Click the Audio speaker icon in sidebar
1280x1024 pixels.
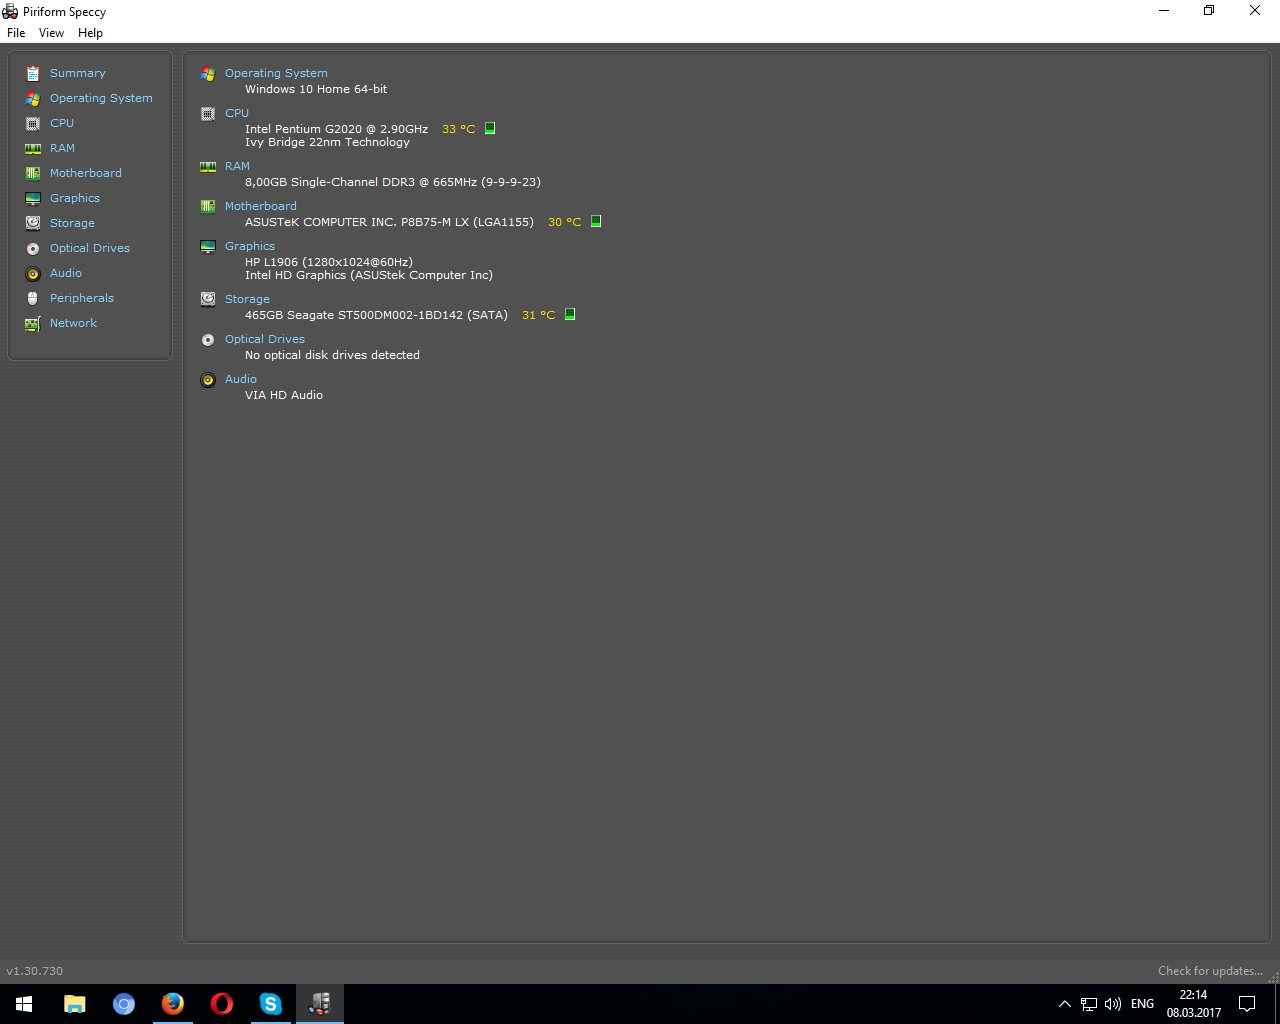(x=33, y=273)
